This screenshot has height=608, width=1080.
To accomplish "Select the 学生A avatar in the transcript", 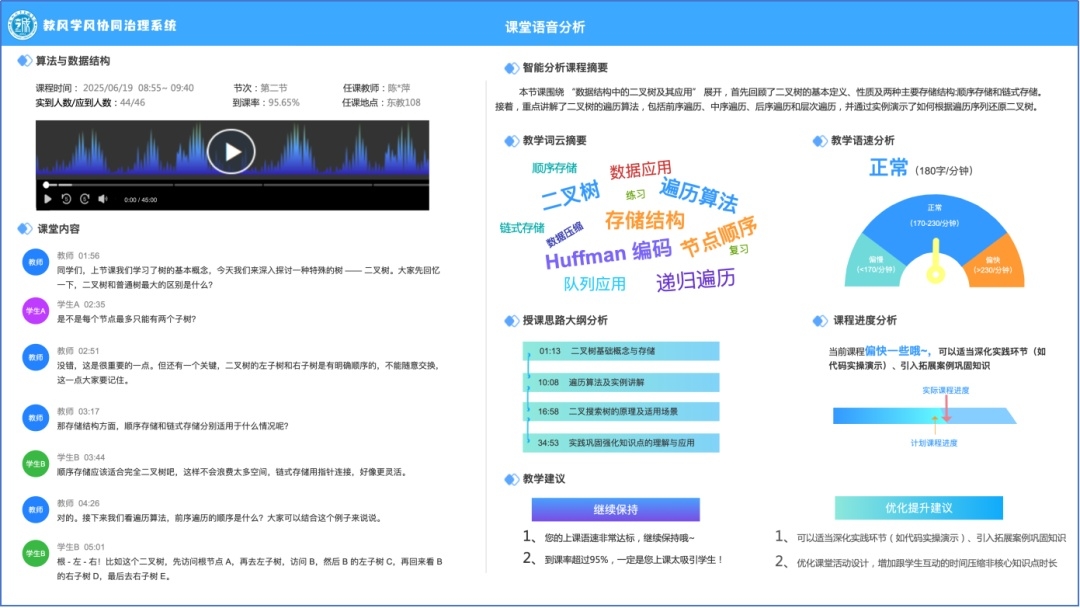I will 35,311.
